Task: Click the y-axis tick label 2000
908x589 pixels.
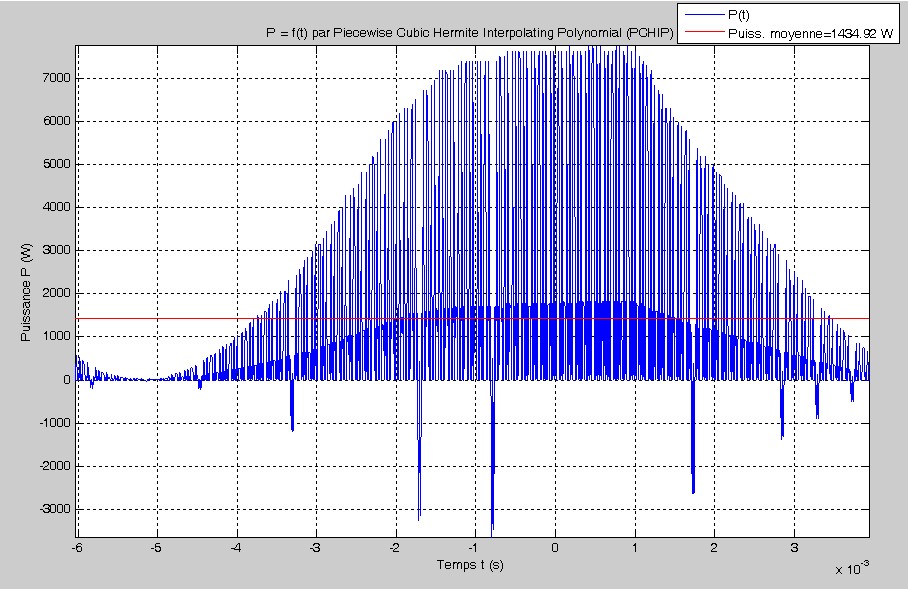Action: pyautogui.click(x=56, y=294)
